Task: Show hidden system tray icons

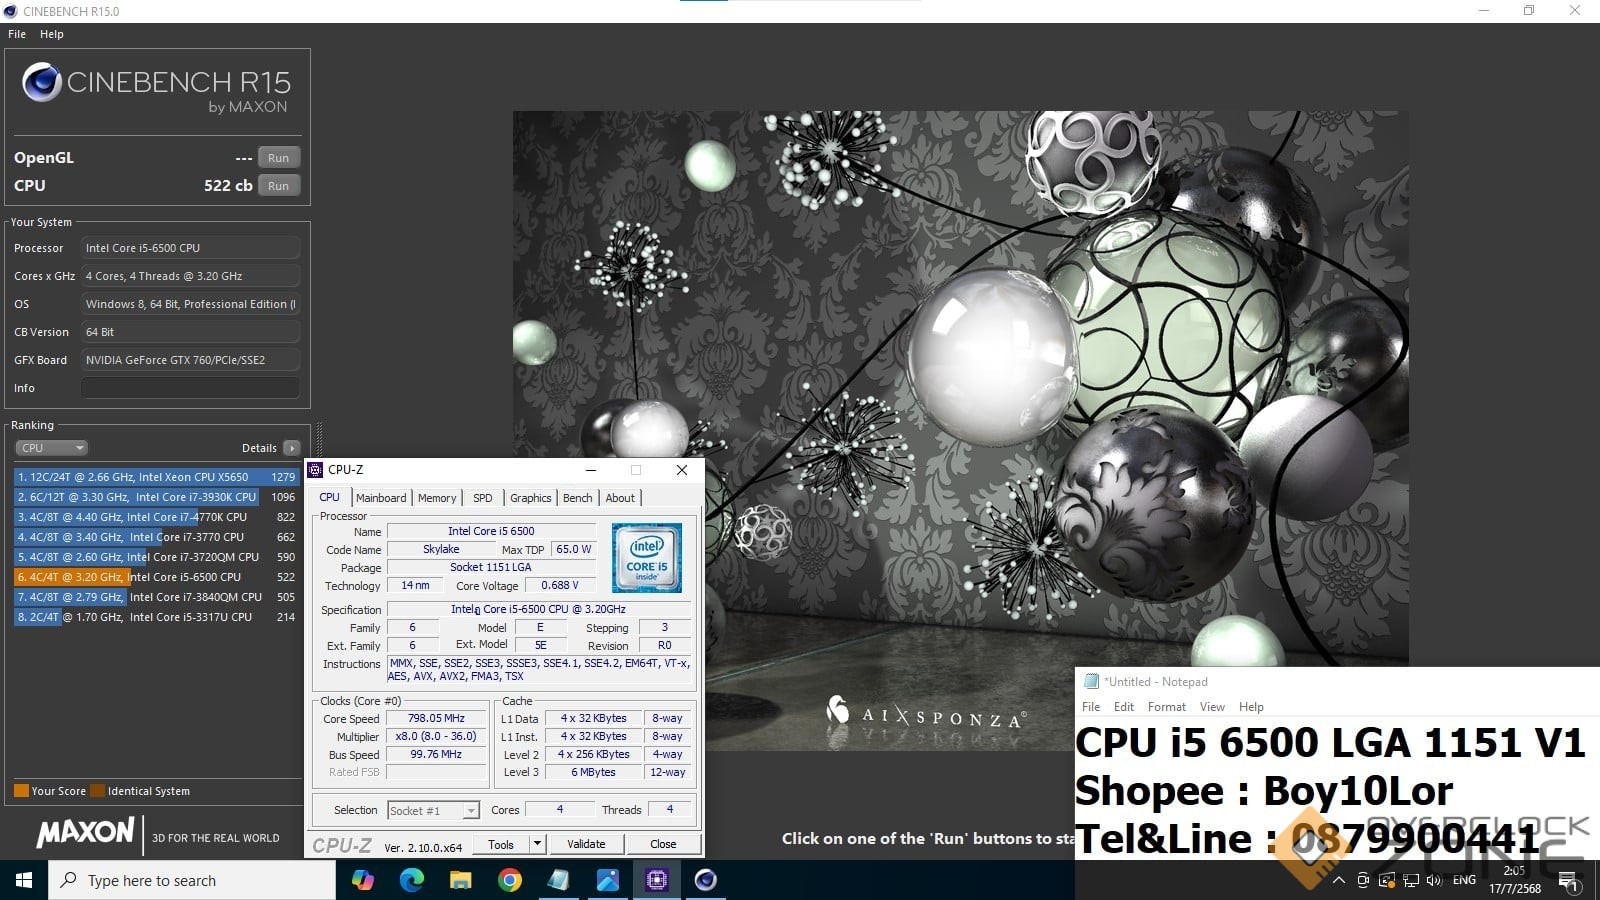Action: [1338, 880]
